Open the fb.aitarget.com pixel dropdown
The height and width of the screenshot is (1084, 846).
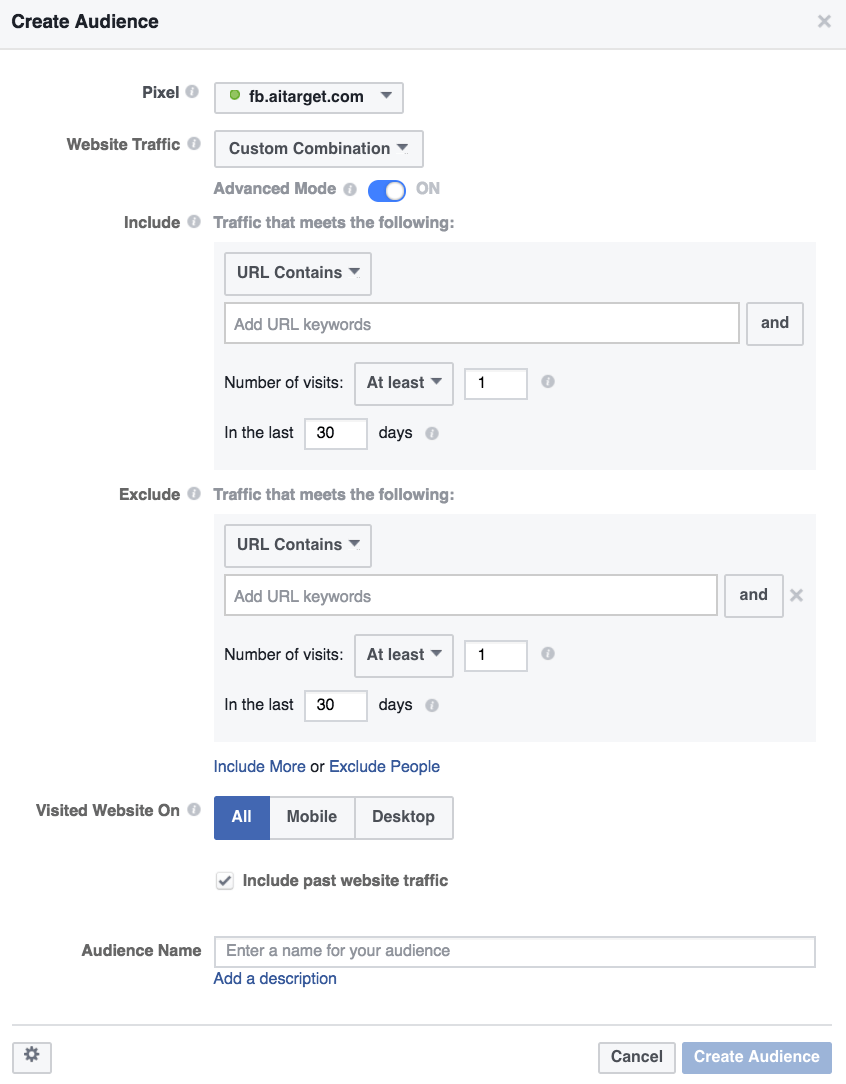(x=309, y=97)
